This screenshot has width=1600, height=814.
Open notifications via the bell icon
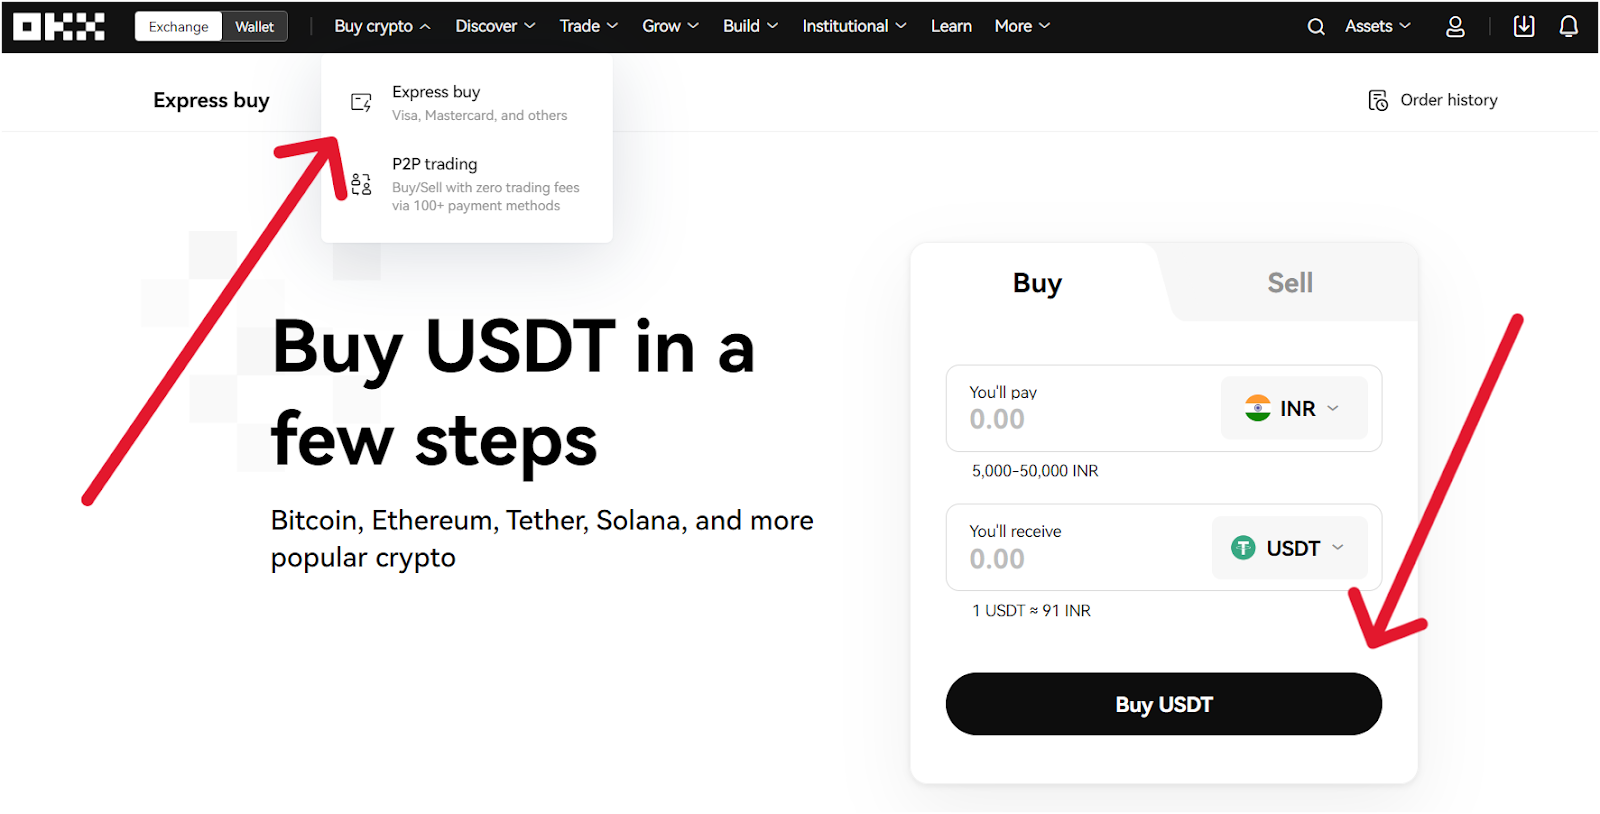[1567, 26]
